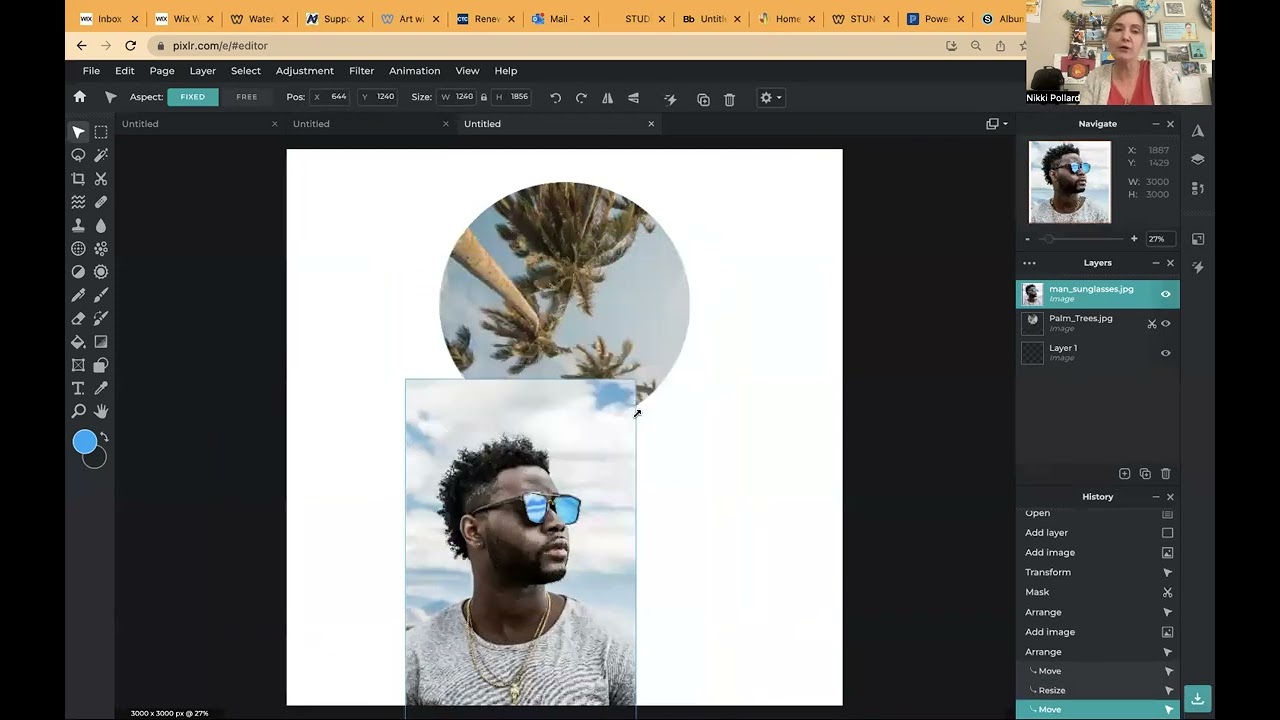Image resolution: width=1280 pixels, height=720 pixels.
Task: Select the Cutout scissors tool
Action: (x=101, y=179)
